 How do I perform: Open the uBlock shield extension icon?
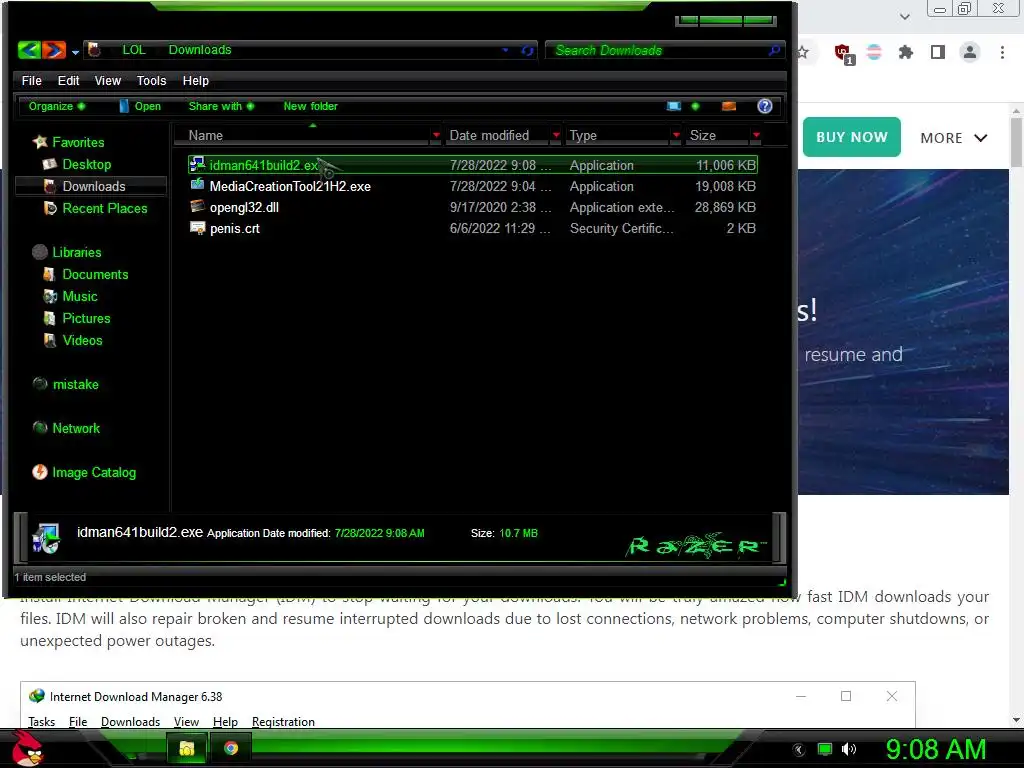(843, 52)
